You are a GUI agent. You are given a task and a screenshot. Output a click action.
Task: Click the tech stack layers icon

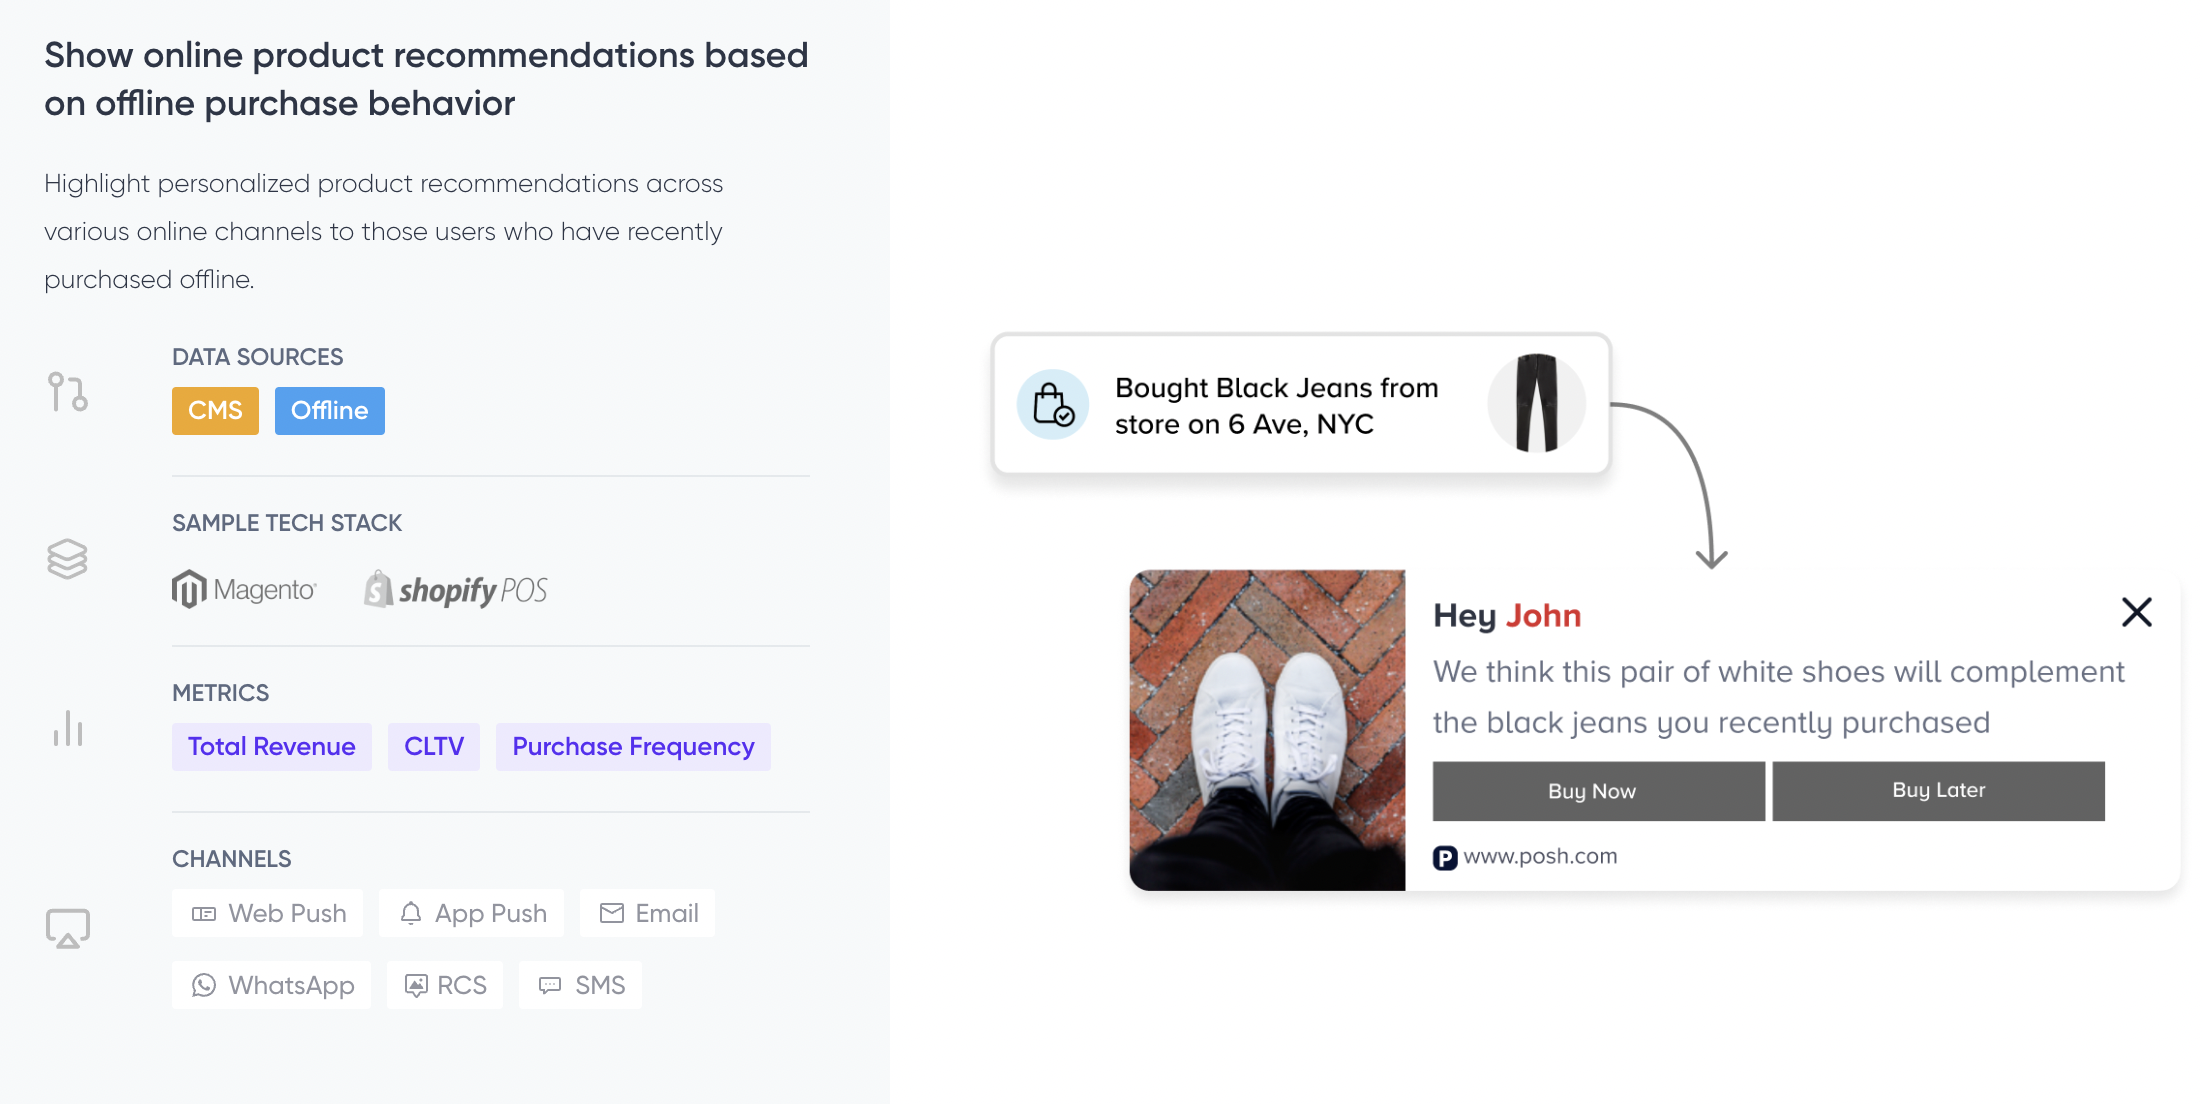[68, 558]
